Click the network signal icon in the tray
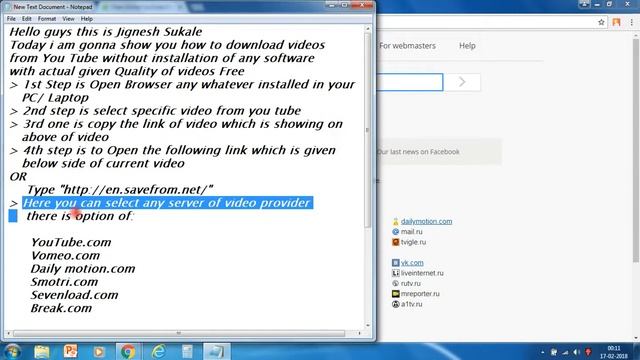Screen dimensions: 640x360 565,352
